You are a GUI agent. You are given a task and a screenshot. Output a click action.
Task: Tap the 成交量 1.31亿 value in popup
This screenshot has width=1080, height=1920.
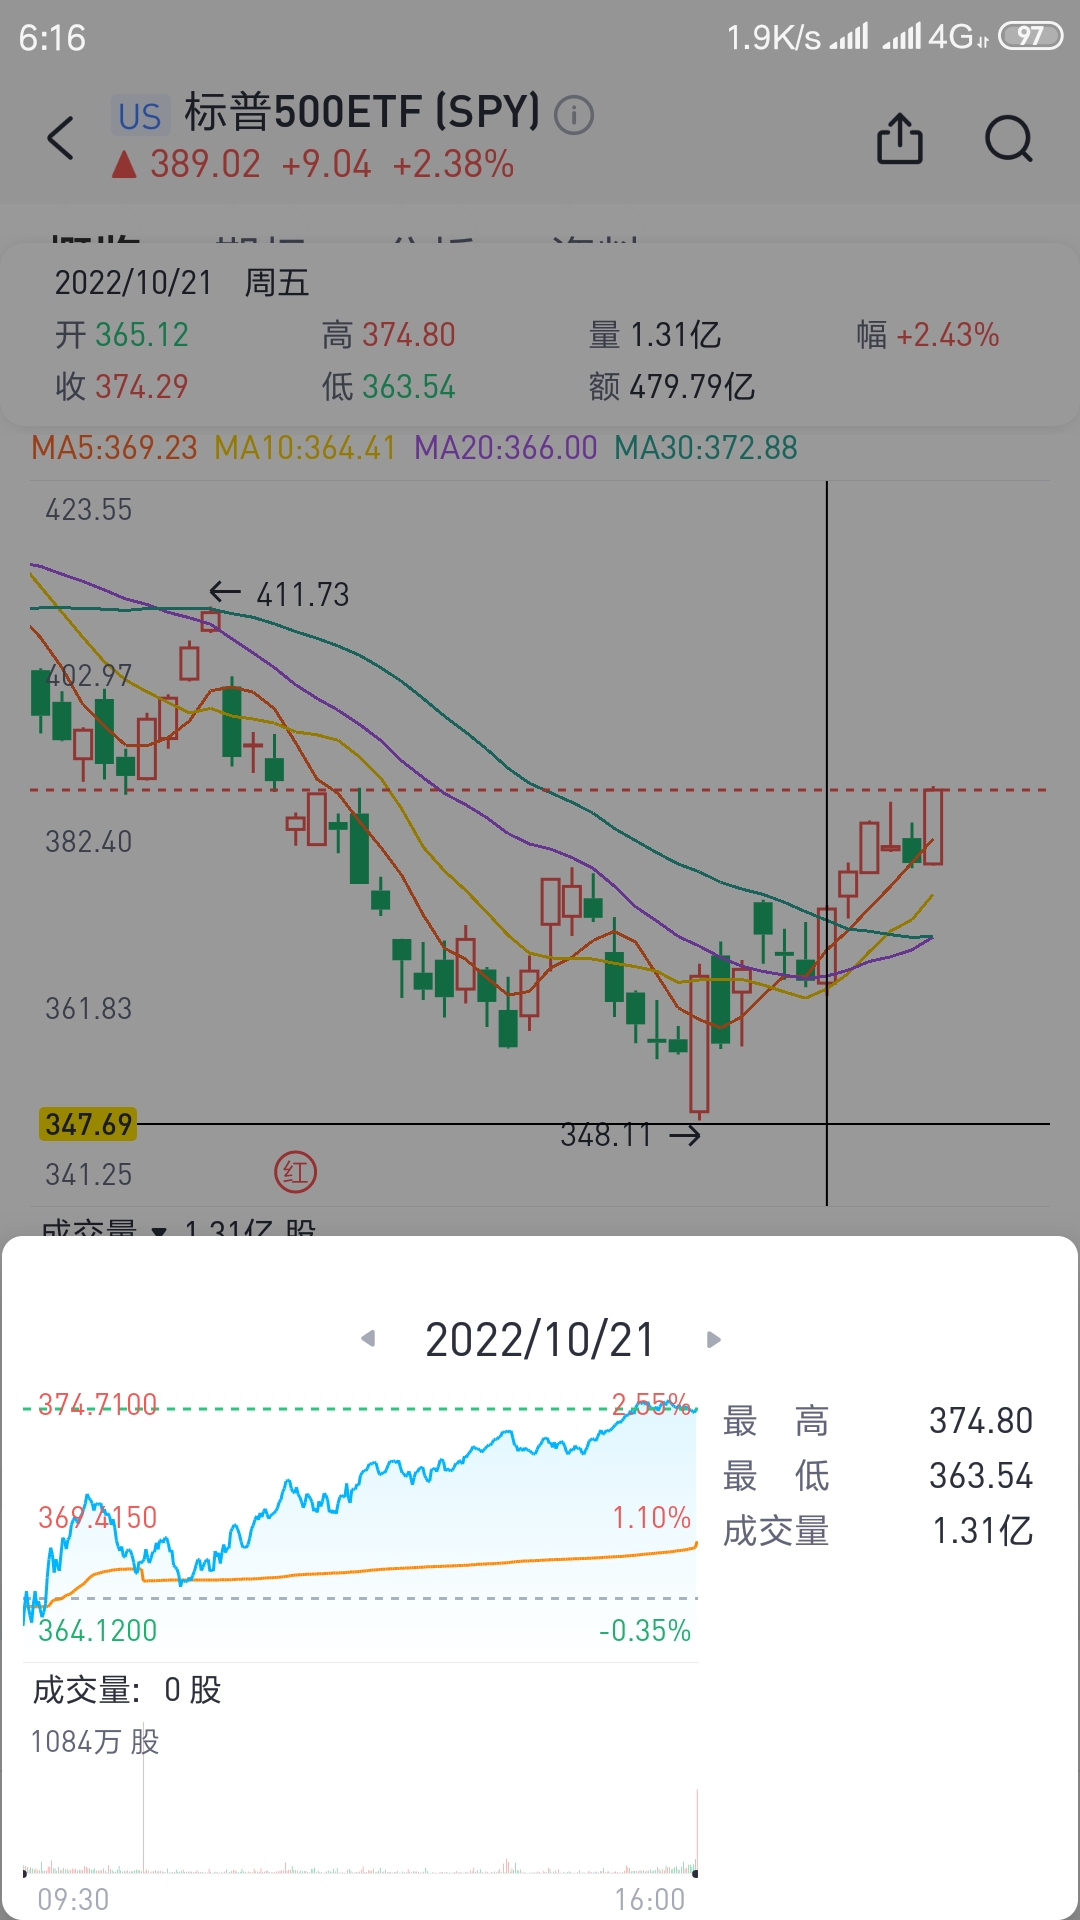982,1531
